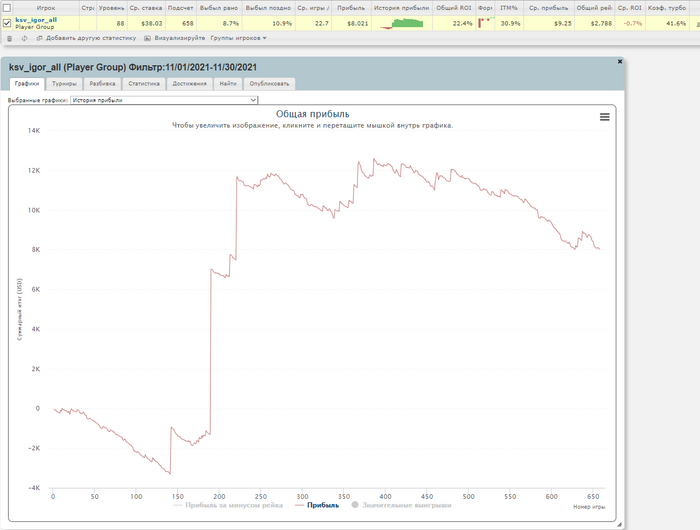Viewport: 700px width, 530px height.
Task: Toggle Прибыль за минусом рейка legend series
Action: click(228, 505)
